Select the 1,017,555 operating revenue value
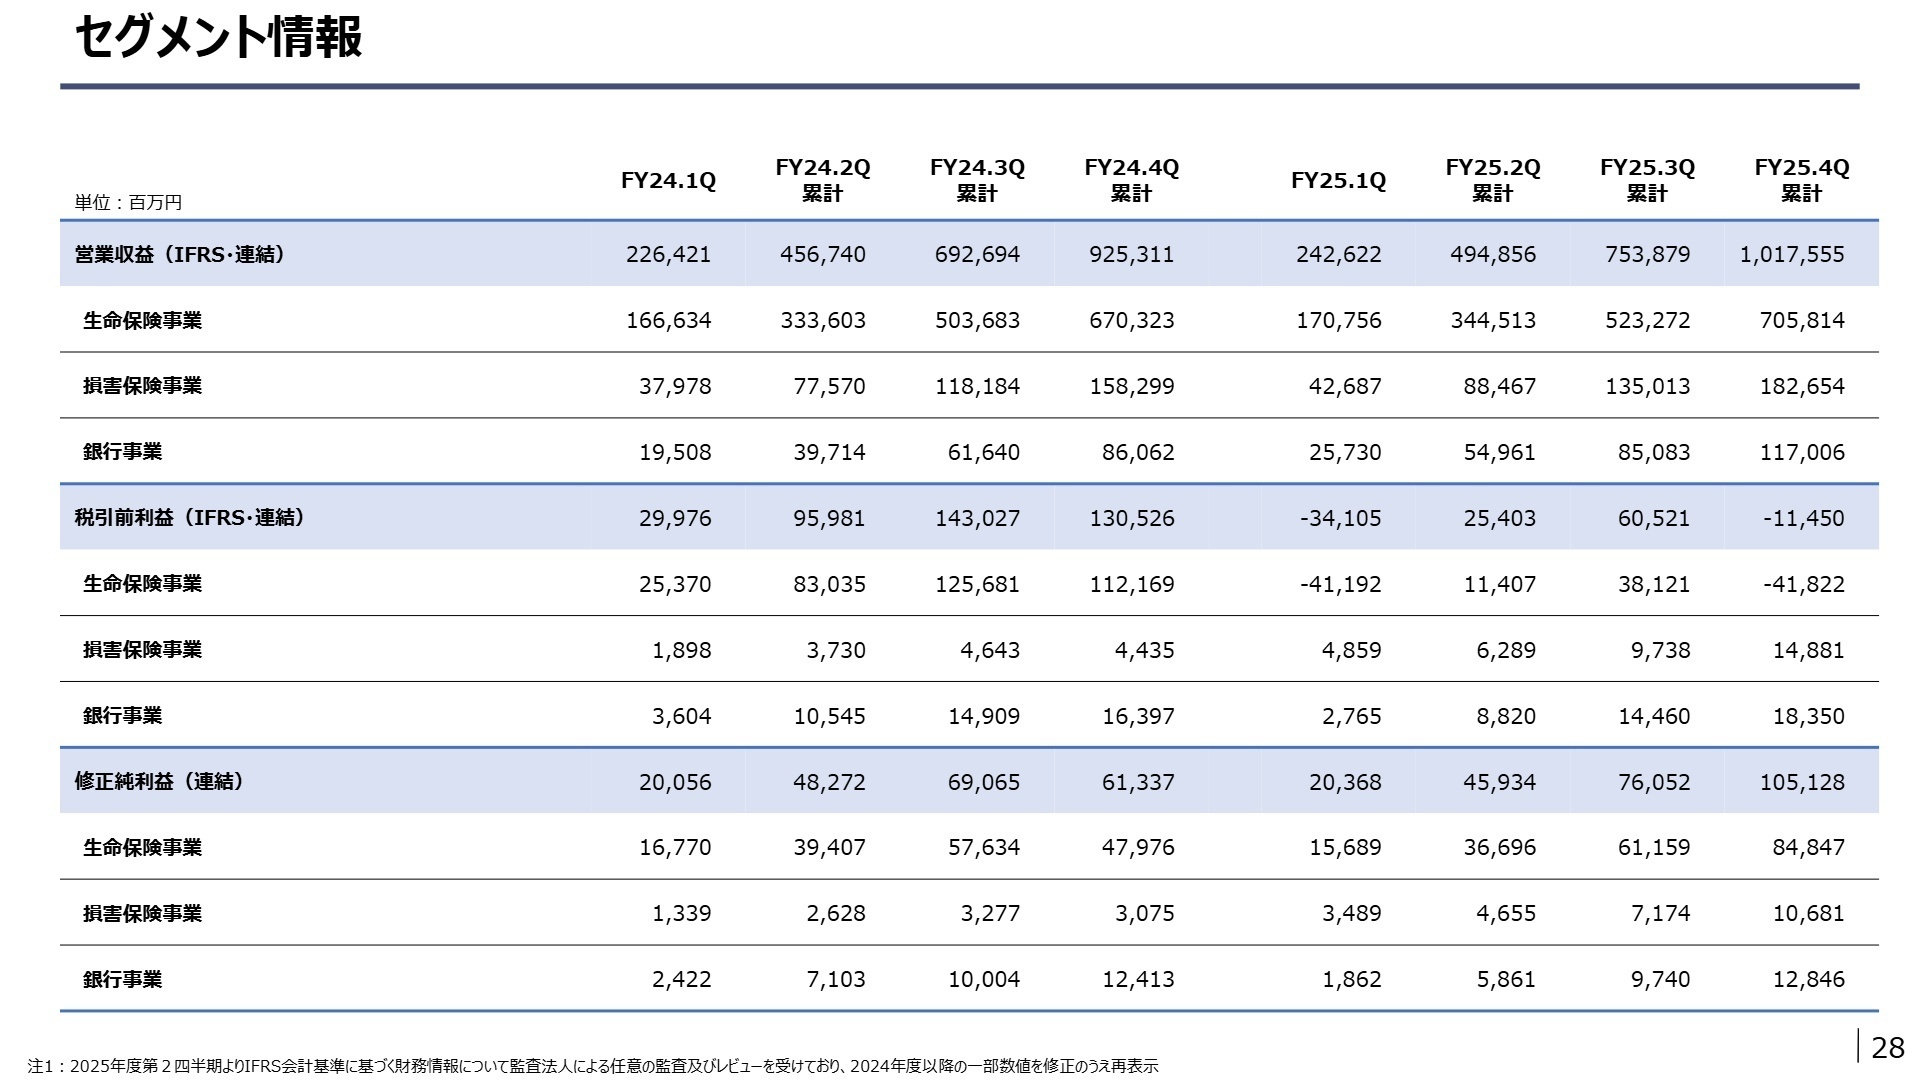The height and width of the screenshot is (1080, 1920). pyautogui.click(x=1792, y=254)
